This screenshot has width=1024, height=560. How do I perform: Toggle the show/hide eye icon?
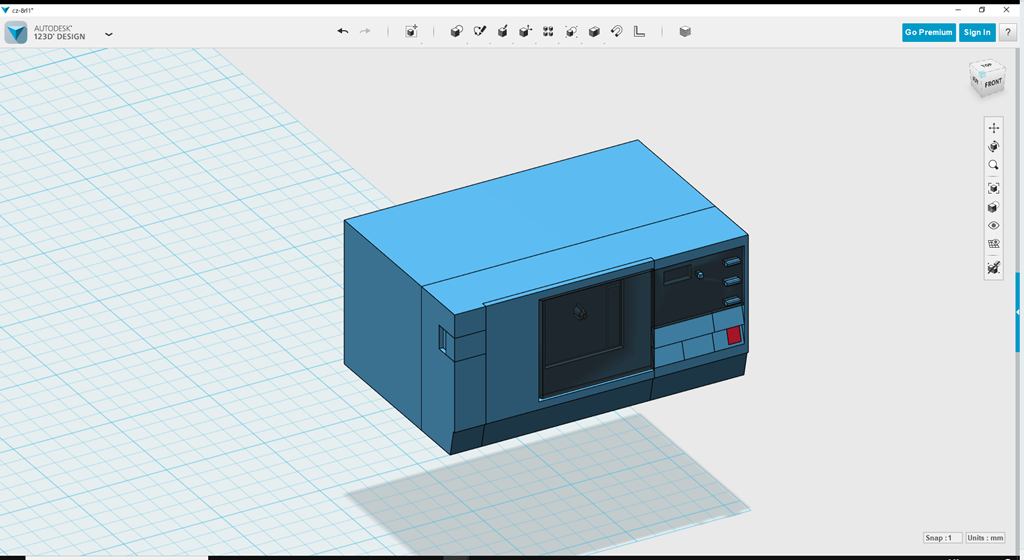(x=993, y=226)
